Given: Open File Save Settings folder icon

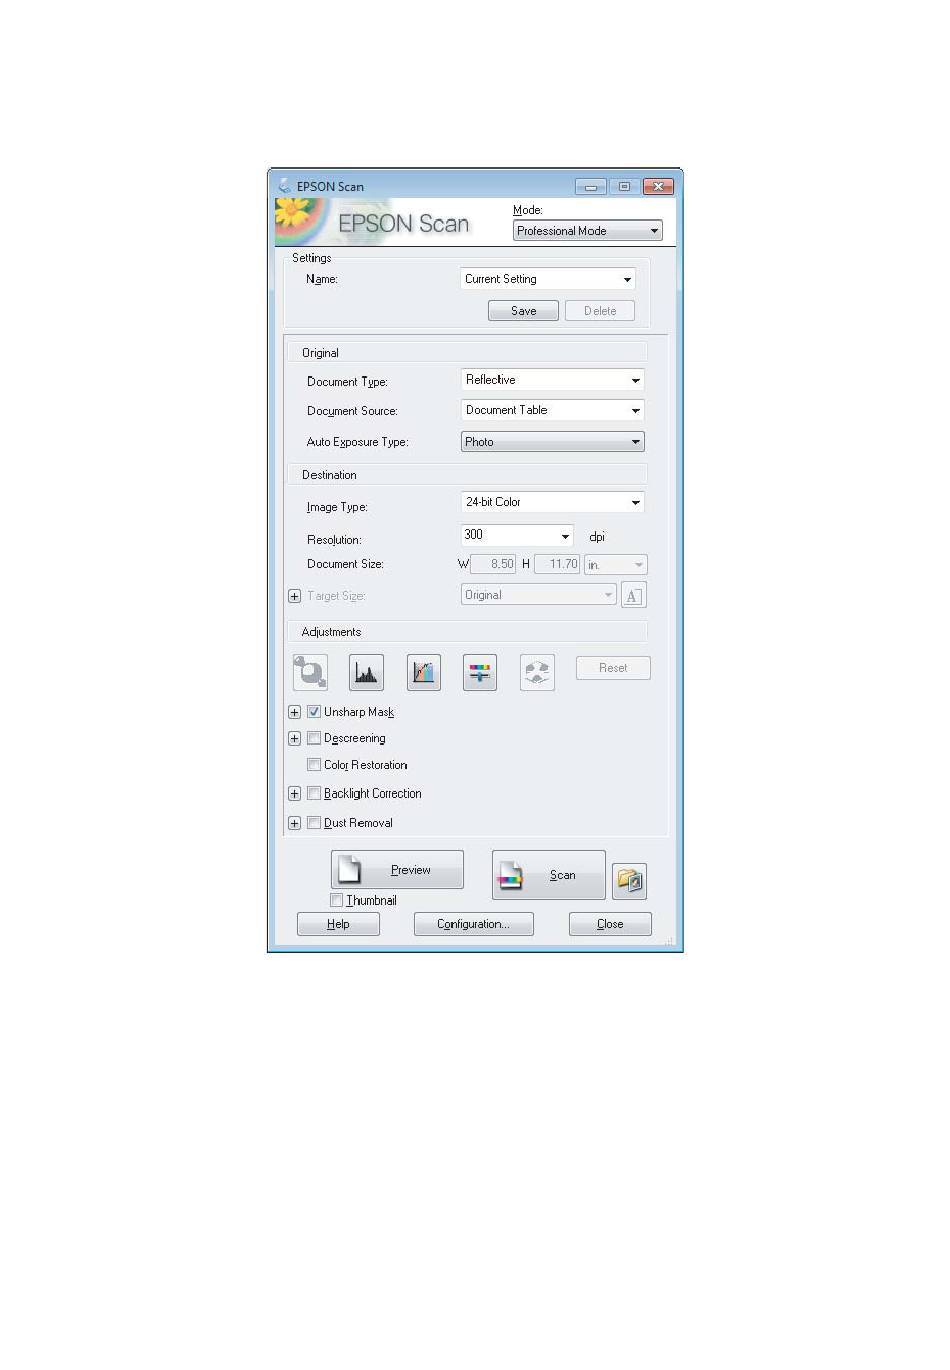Looking at the screenshot, I should (x=630, y=881).
